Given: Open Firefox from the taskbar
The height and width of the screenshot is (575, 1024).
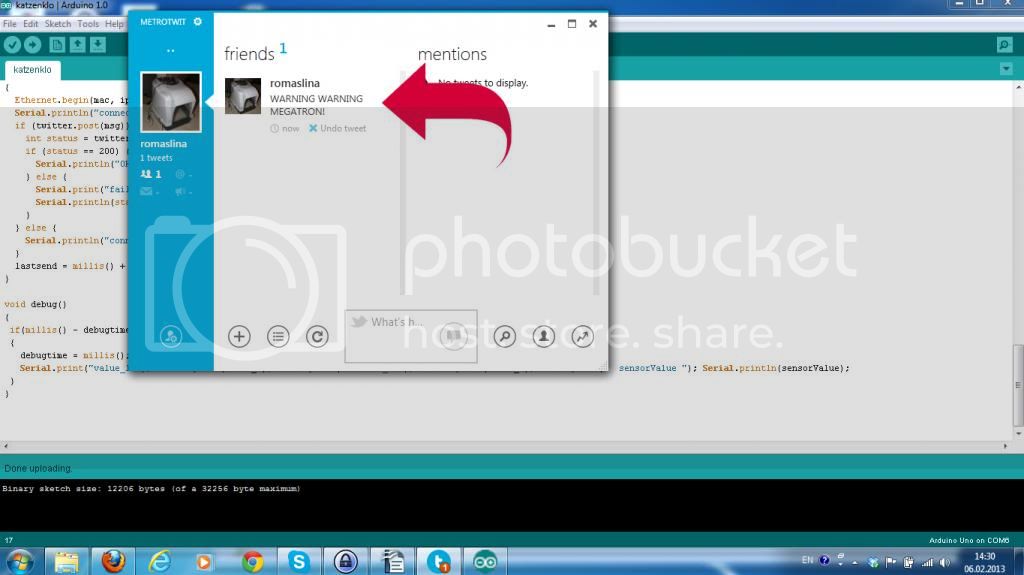Looking at the screenshot, I should (113, 561).
